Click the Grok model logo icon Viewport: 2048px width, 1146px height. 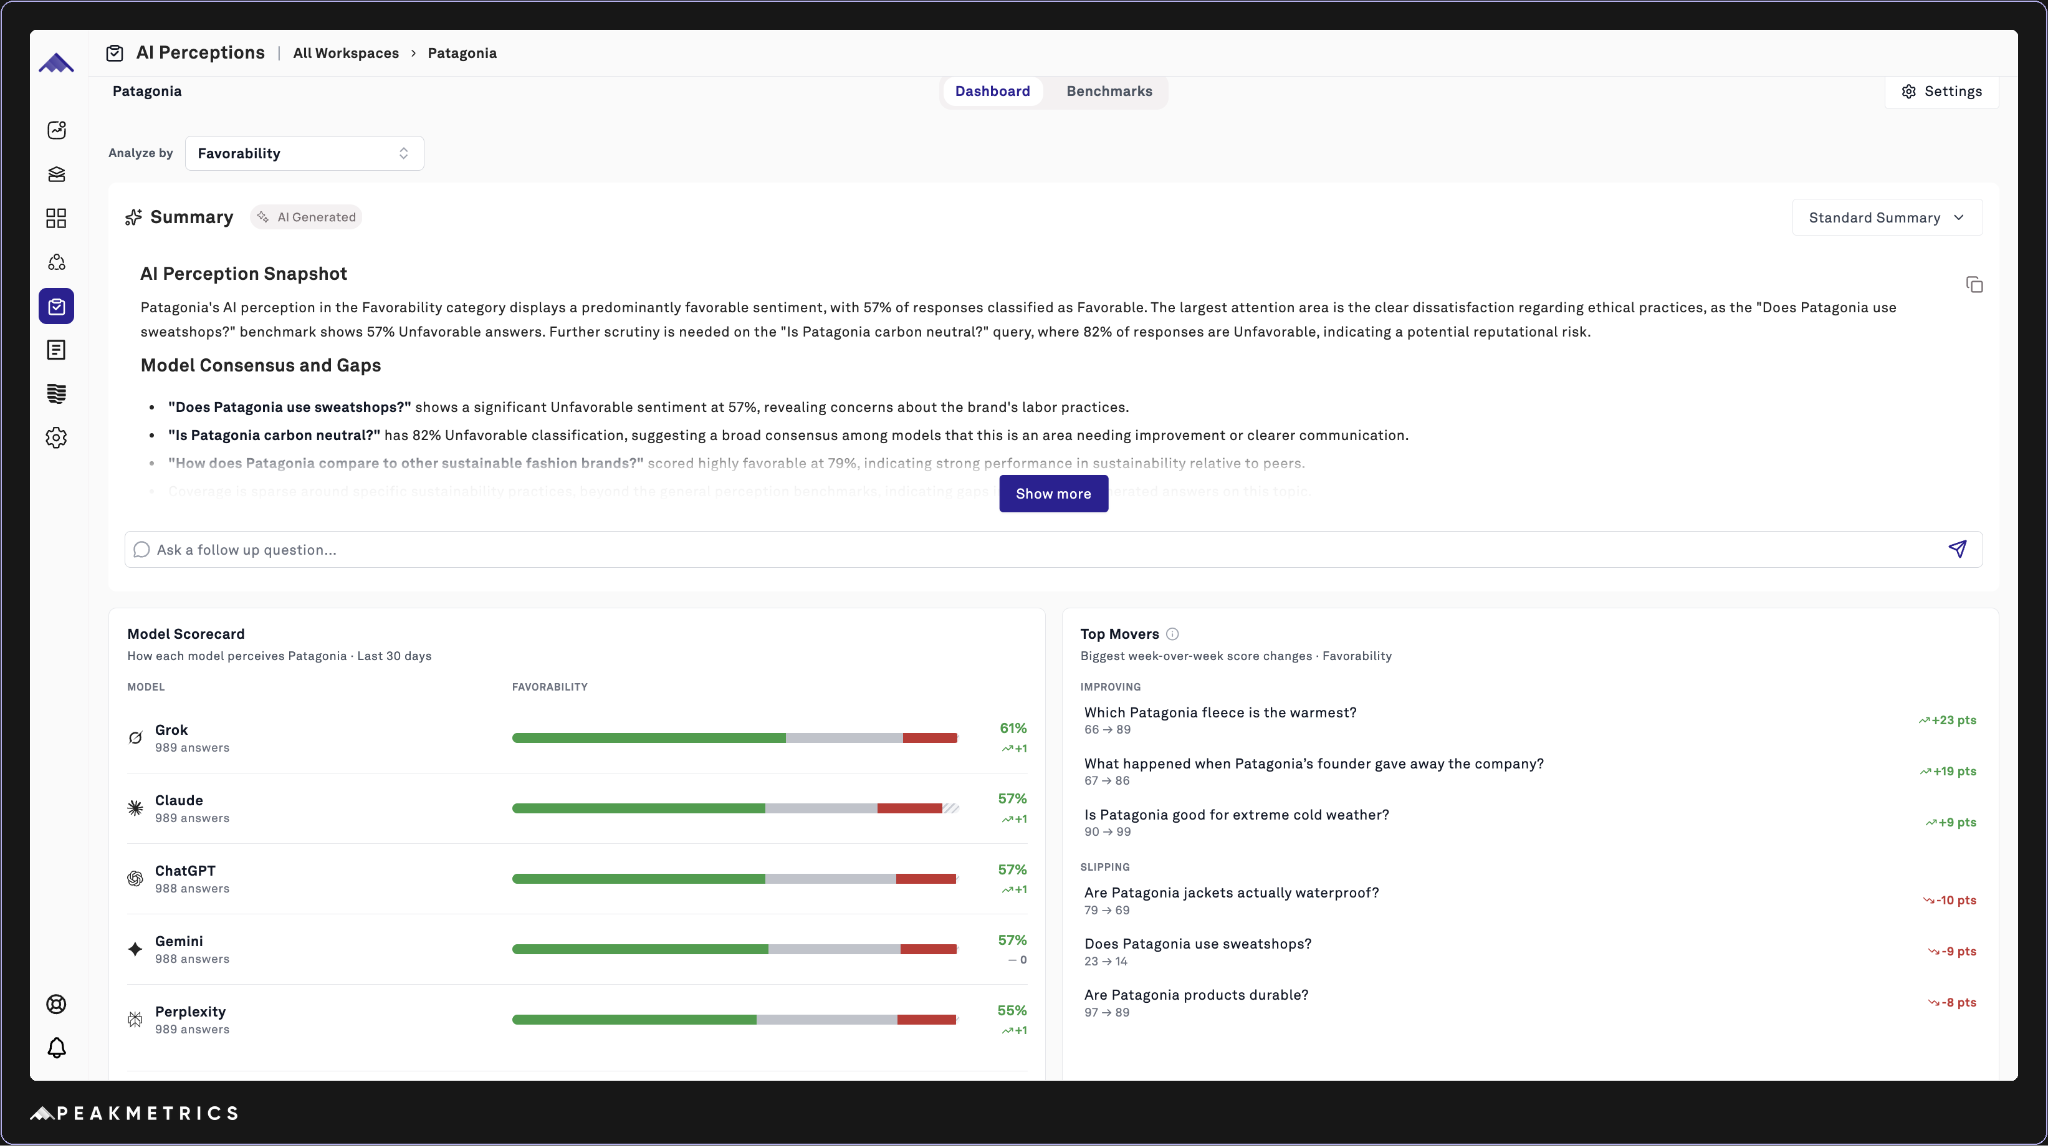(135, 738)
